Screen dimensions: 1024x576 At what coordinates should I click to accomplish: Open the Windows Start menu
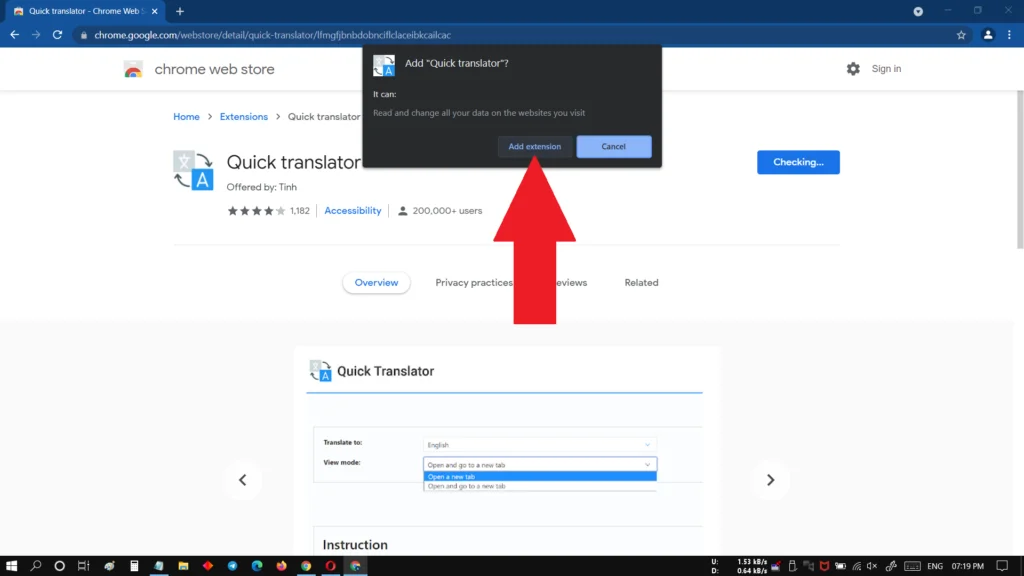pyautogui.click(x=11, y=566)
